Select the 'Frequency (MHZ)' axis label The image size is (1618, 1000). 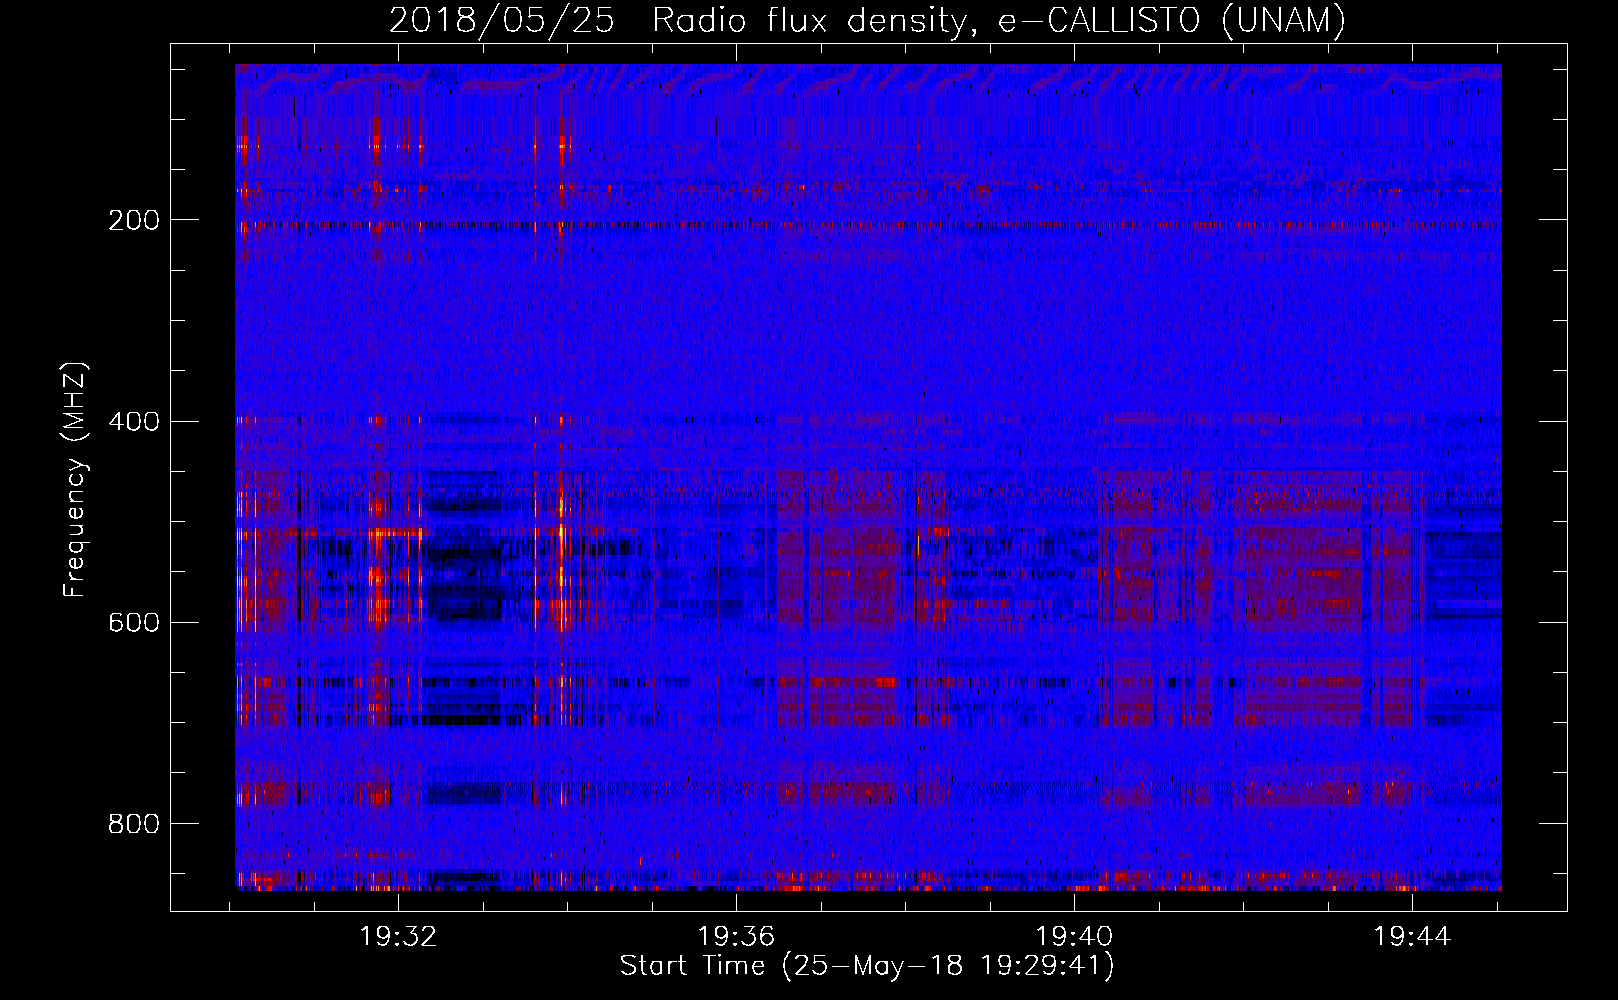(x=75, y=479)
